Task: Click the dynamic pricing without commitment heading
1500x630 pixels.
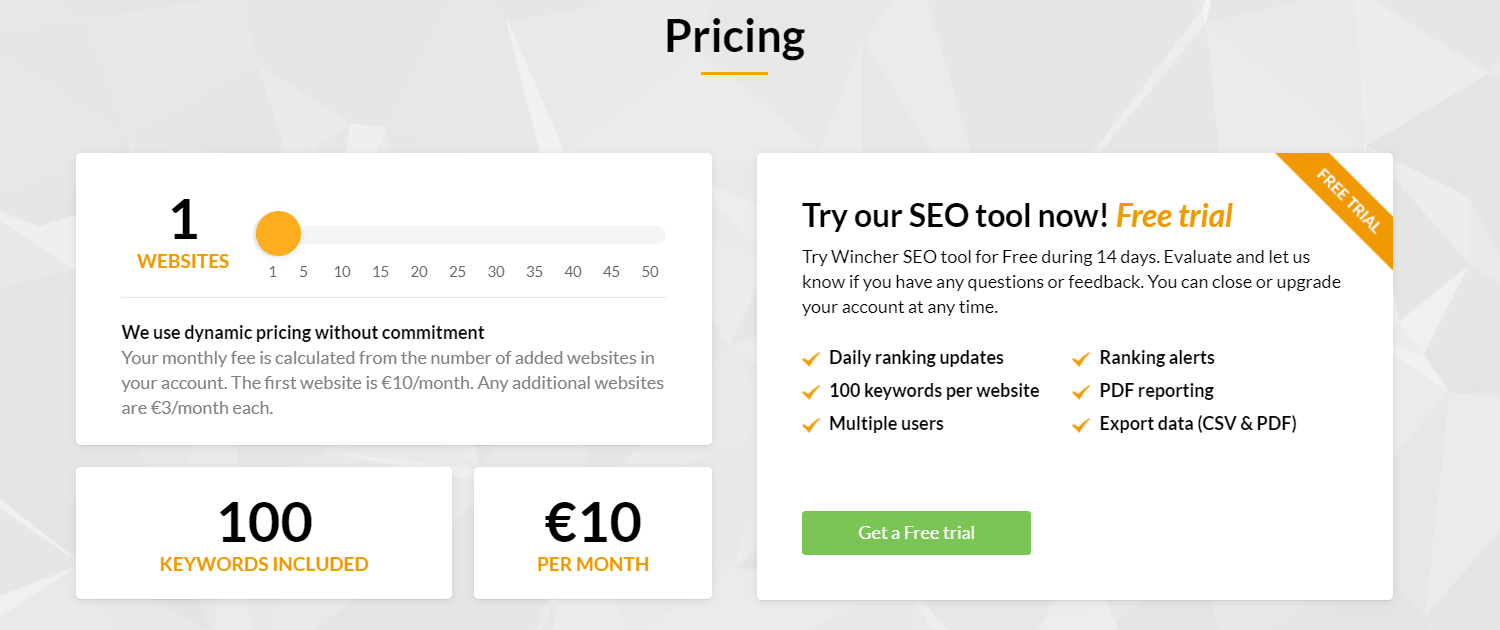Action: click(x=303, y=333)
